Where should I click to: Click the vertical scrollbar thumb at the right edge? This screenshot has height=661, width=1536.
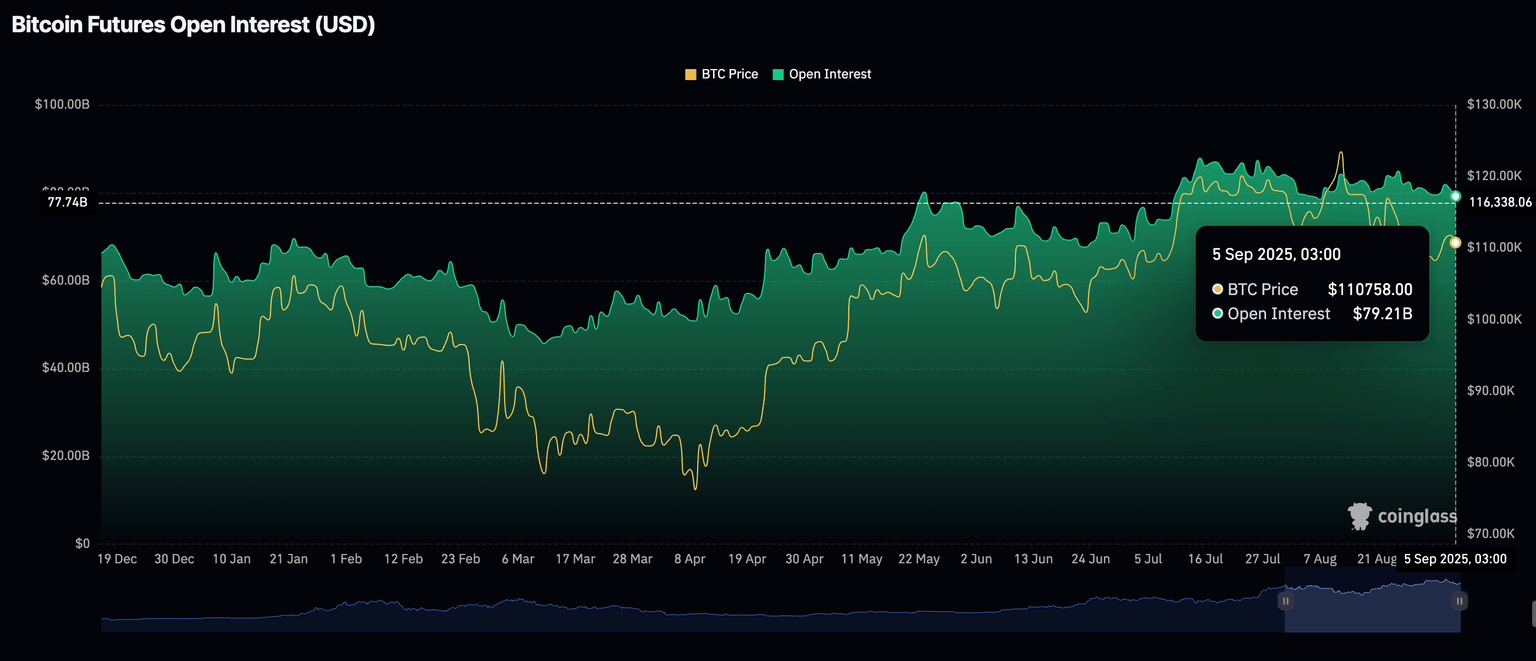1532,612
